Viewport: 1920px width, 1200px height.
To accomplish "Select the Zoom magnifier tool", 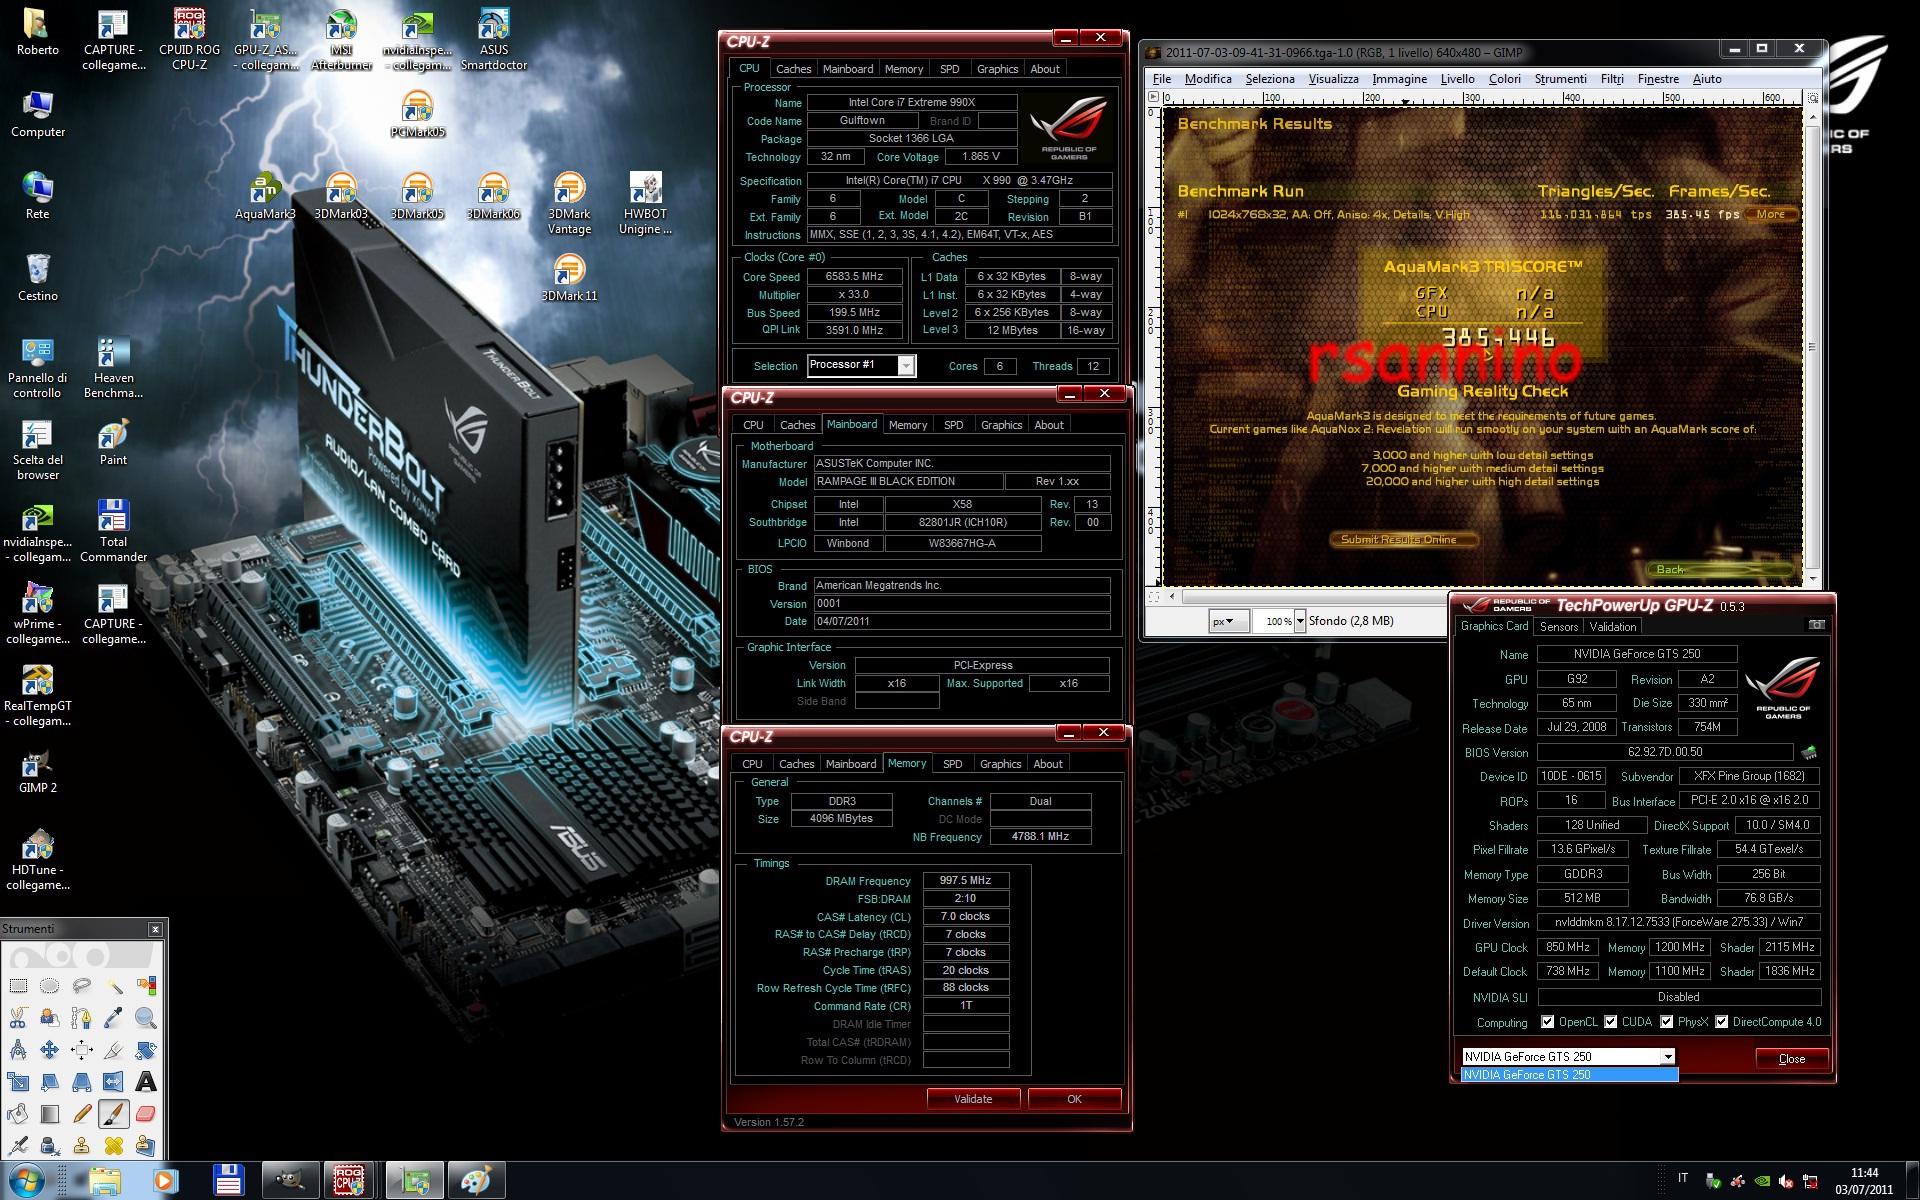I will point(146,1018).
